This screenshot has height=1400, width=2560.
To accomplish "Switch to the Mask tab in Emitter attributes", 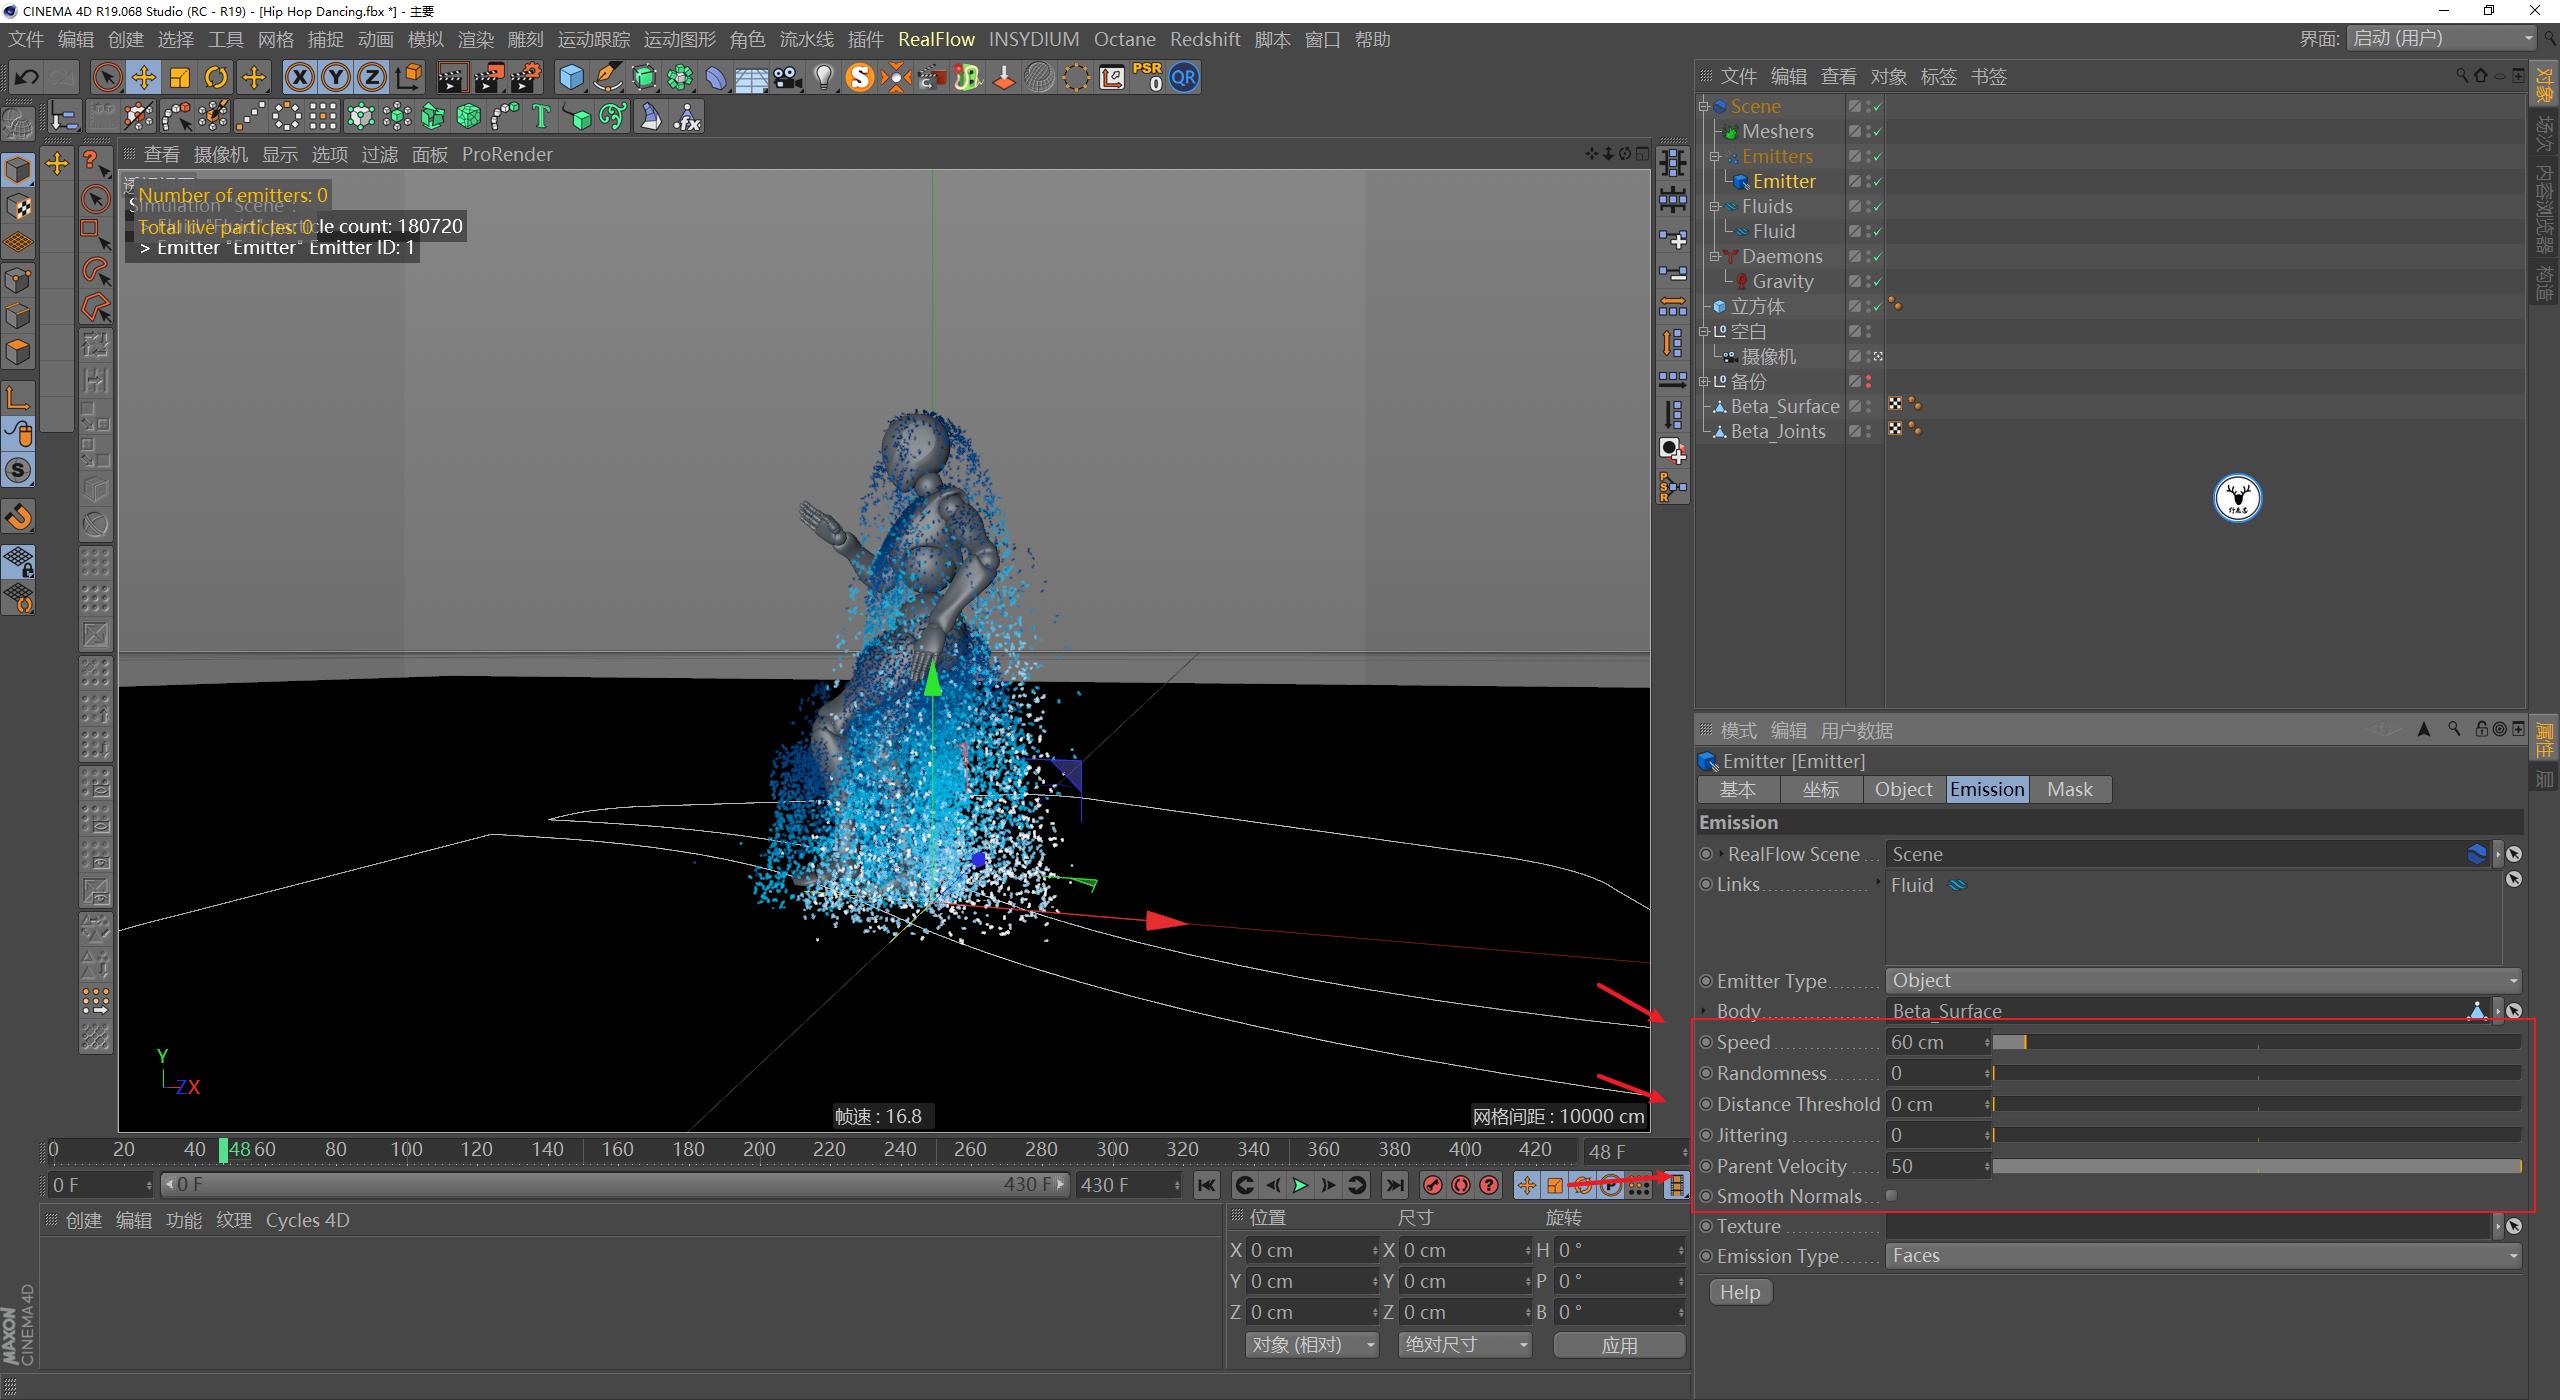I will [2068, 789].
